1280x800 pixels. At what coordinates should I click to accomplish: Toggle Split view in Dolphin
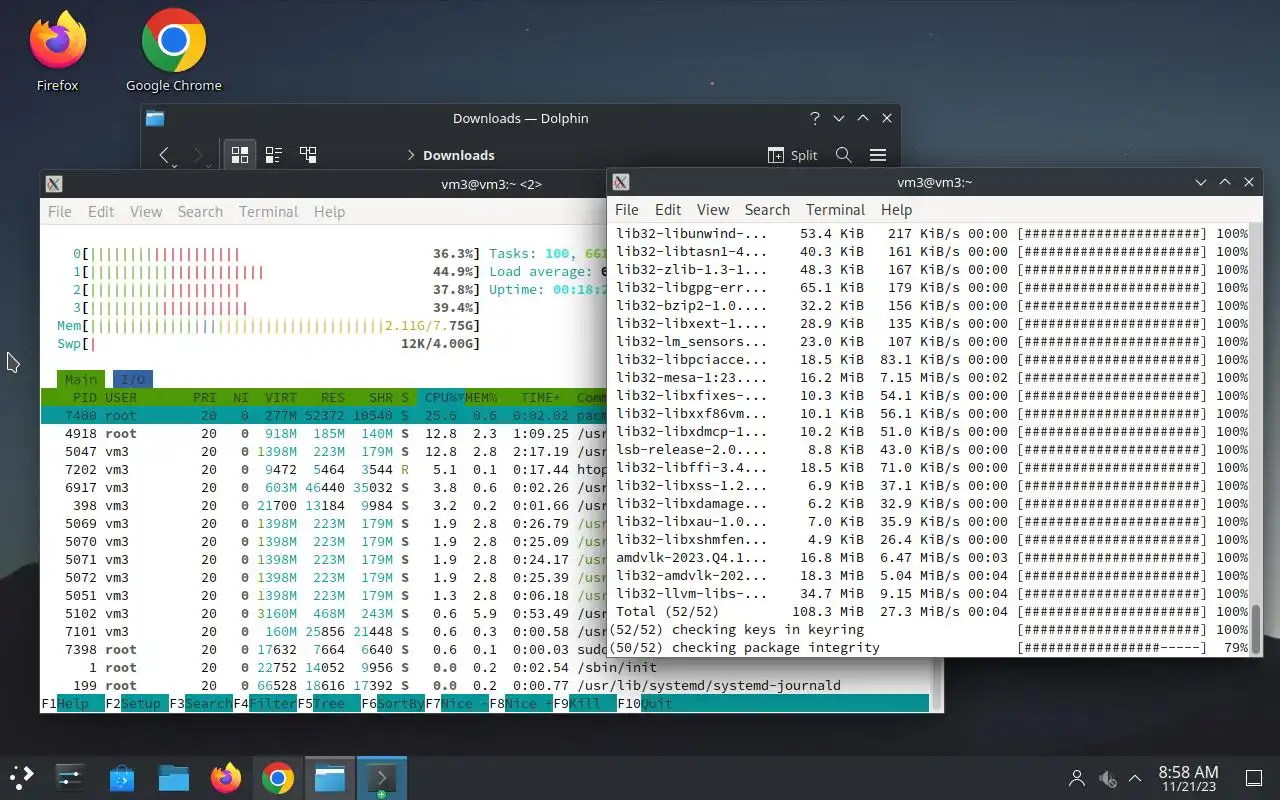pos(792,155)
